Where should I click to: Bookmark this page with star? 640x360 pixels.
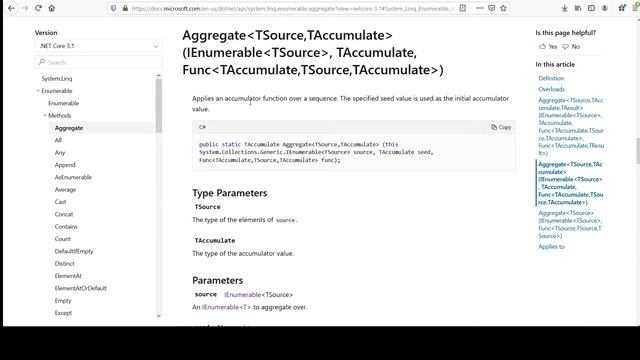coord(503,8)
